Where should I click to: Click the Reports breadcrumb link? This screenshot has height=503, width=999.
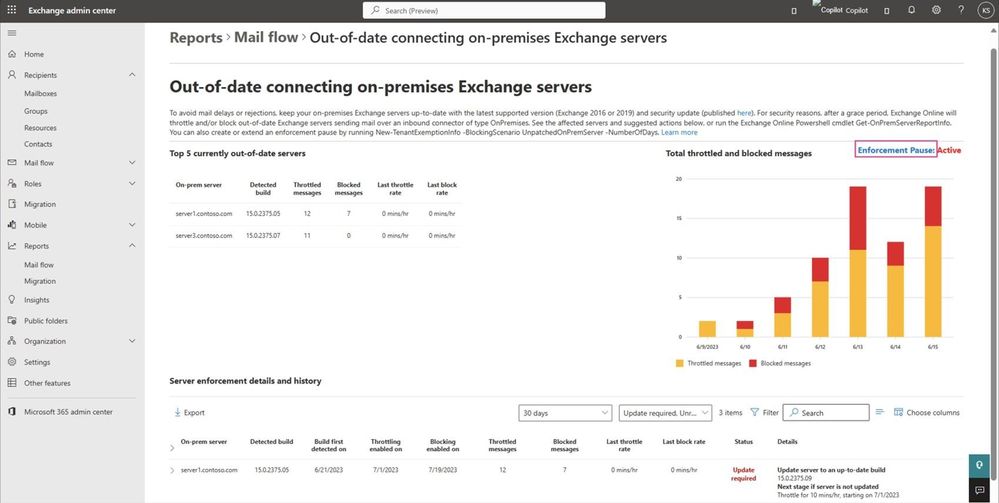coord(196,38)
